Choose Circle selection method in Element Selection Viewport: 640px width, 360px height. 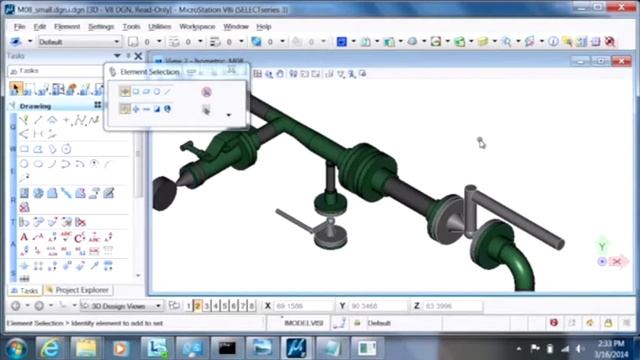click(x=157, y=91)
